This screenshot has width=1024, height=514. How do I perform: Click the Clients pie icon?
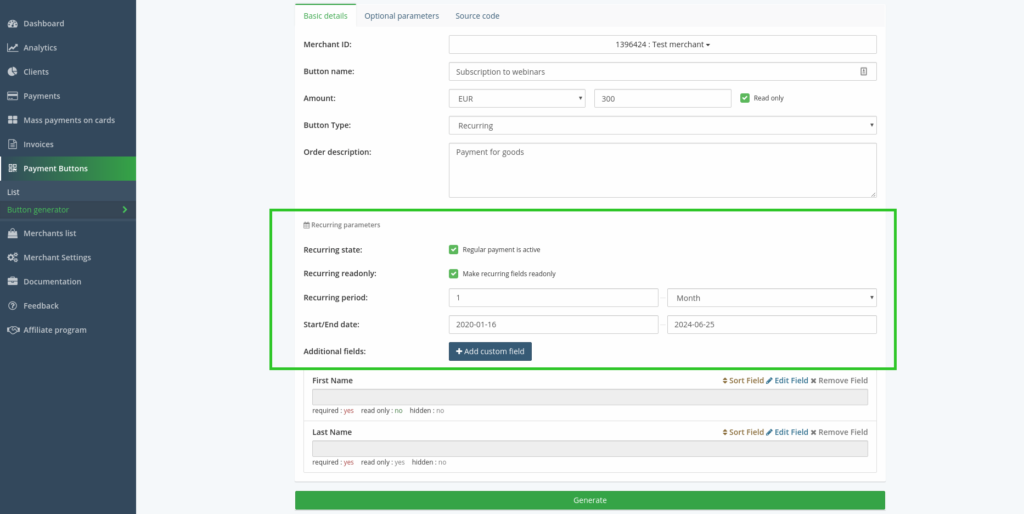pyautogui.click(x=12, y=72)
